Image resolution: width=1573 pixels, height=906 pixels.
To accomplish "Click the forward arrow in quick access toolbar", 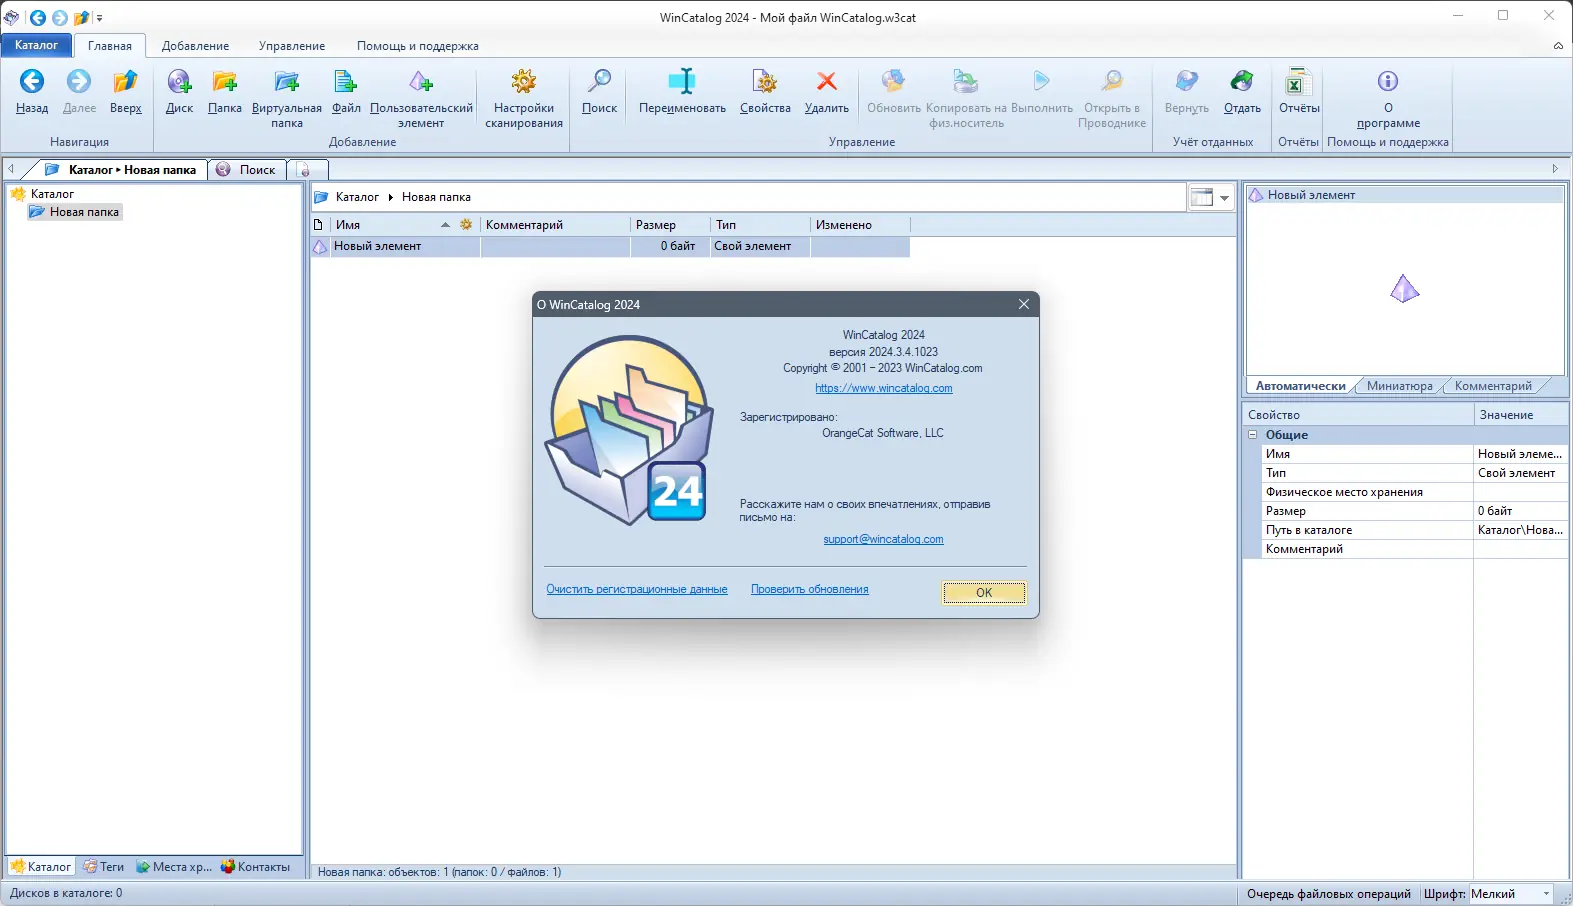I will [60, 18].
